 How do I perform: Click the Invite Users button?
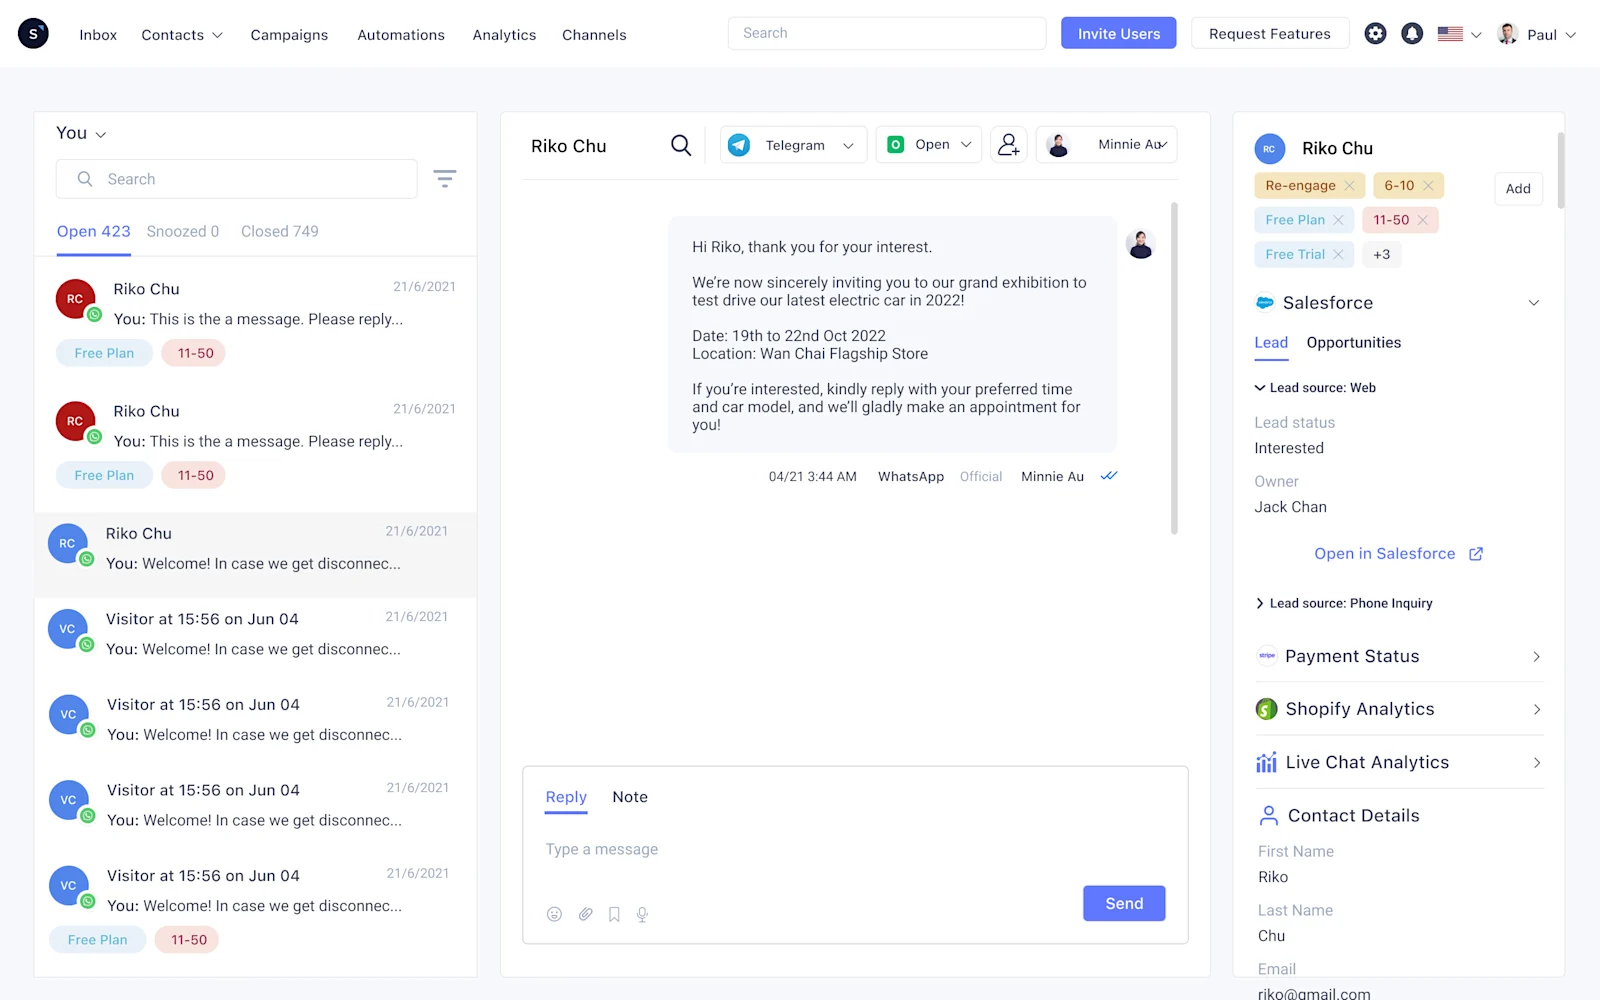tap(1118, 32)
